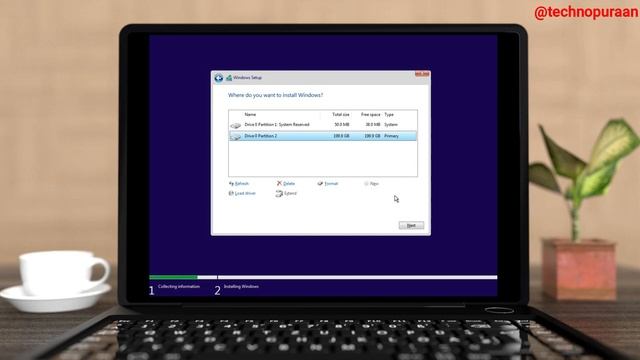
Task: Click the Primary type cell of Partition 2
Action: (392, 136)
